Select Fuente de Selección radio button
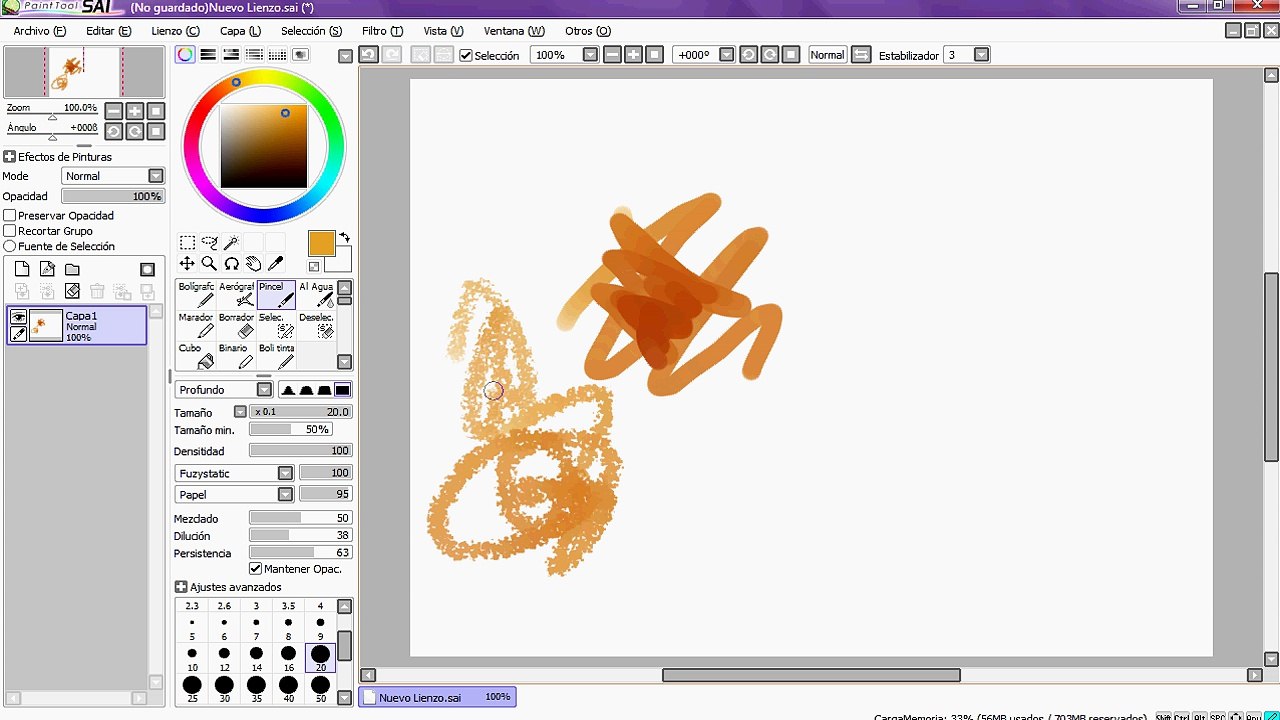This screenshot has width=1280, height=720. click(x=10, y=246)
